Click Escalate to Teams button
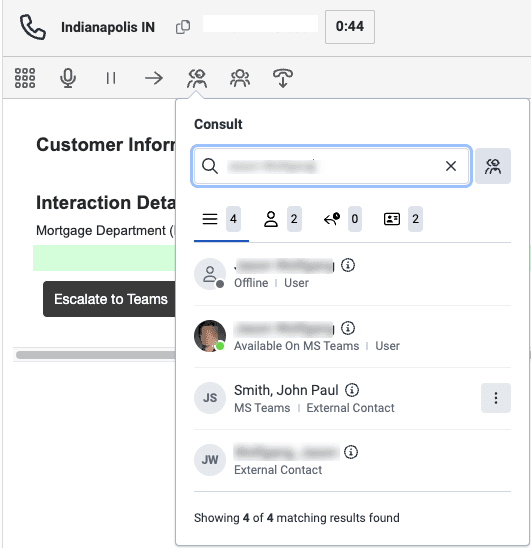The image size is (531, 548). [109, 299]
